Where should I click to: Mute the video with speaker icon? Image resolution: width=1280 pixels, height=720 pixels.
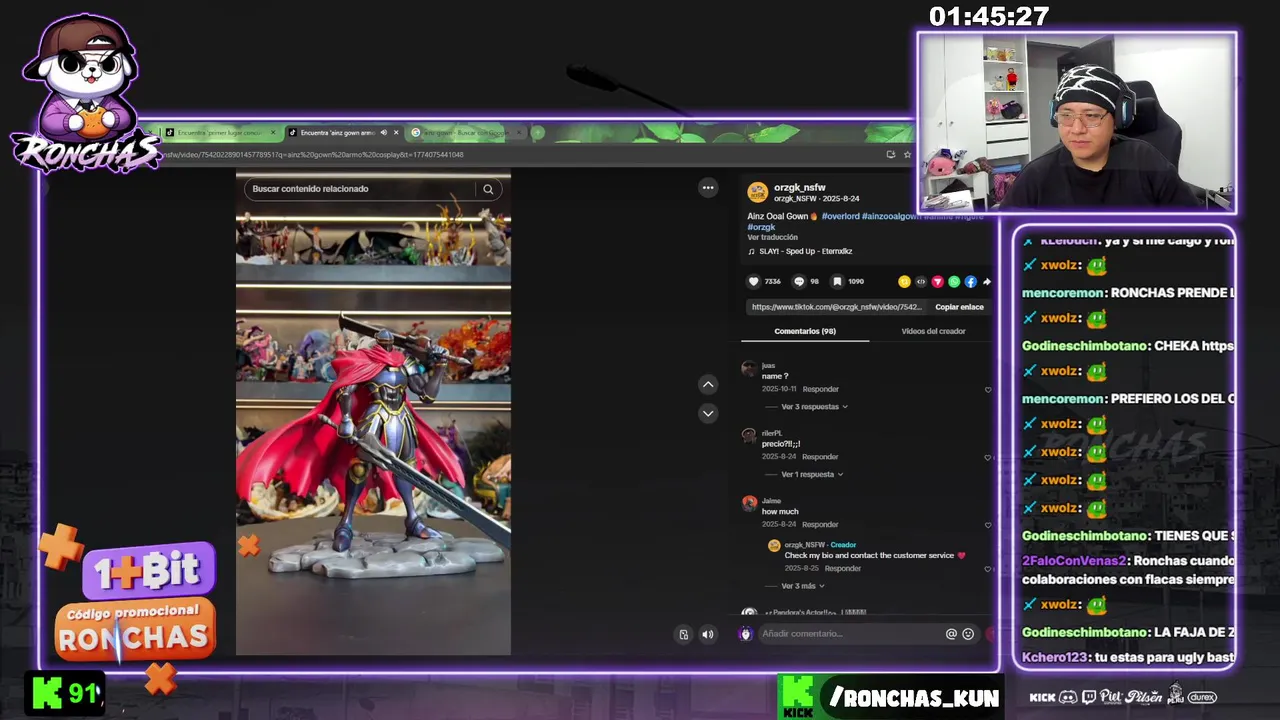point(708,634)
